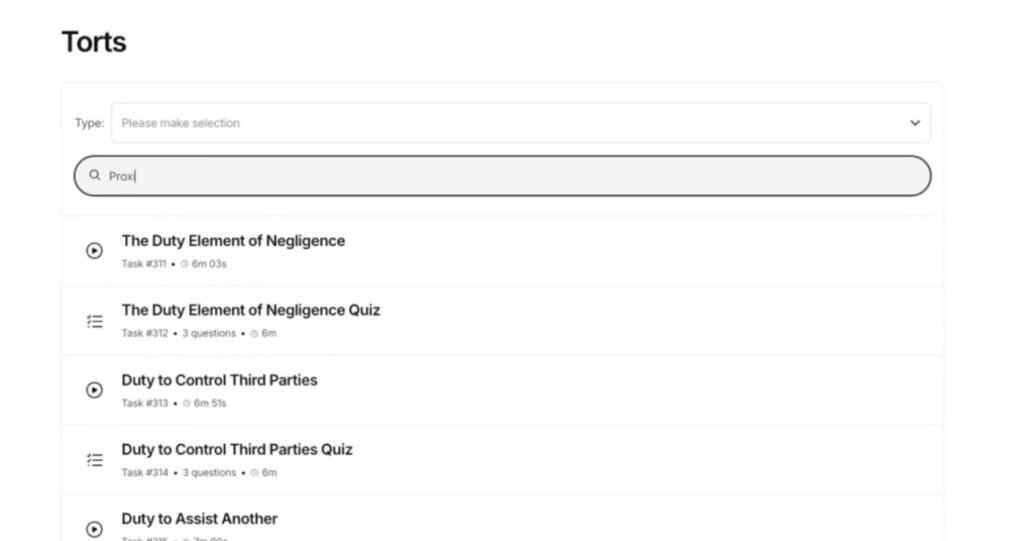This screenshot has height=541, width=1024.
Task: Open 'Duty to Control Third Parties' lesson
Action: pos(219,380)
